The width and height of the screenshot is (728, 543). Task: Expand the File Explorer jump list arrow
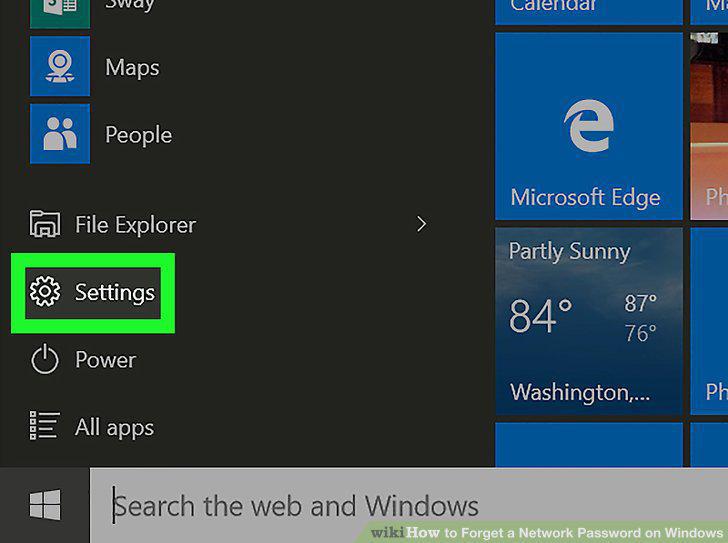[421, 224]
